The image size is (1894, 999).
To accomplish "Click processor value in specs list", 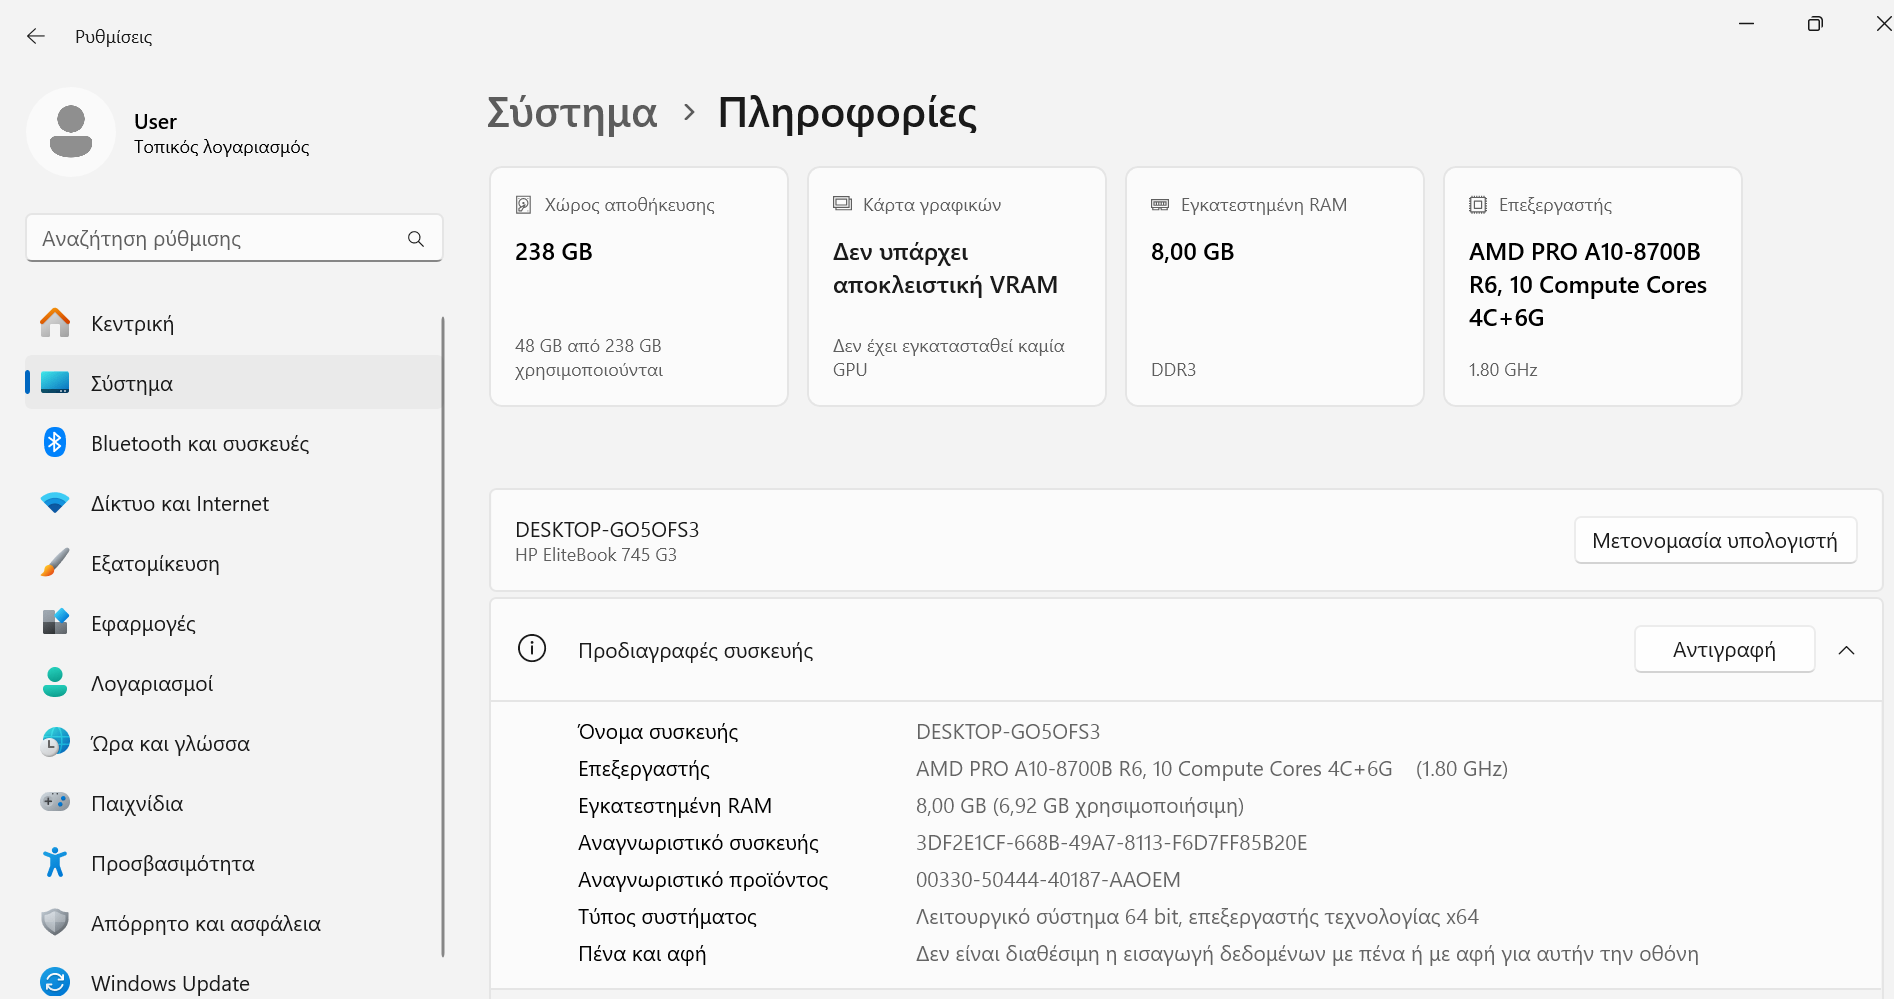I will tap(1212, 768).
